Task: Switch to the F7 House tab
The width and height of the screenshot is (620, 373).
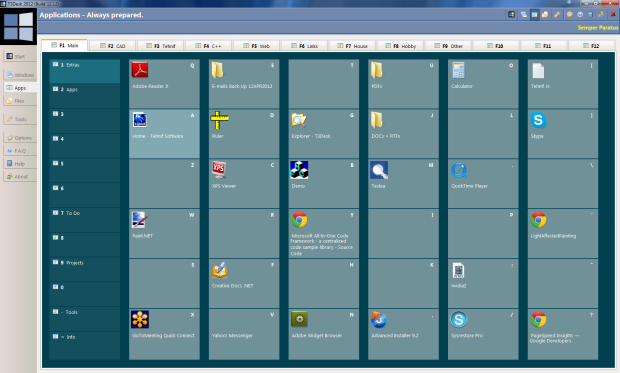Action: 352,46
